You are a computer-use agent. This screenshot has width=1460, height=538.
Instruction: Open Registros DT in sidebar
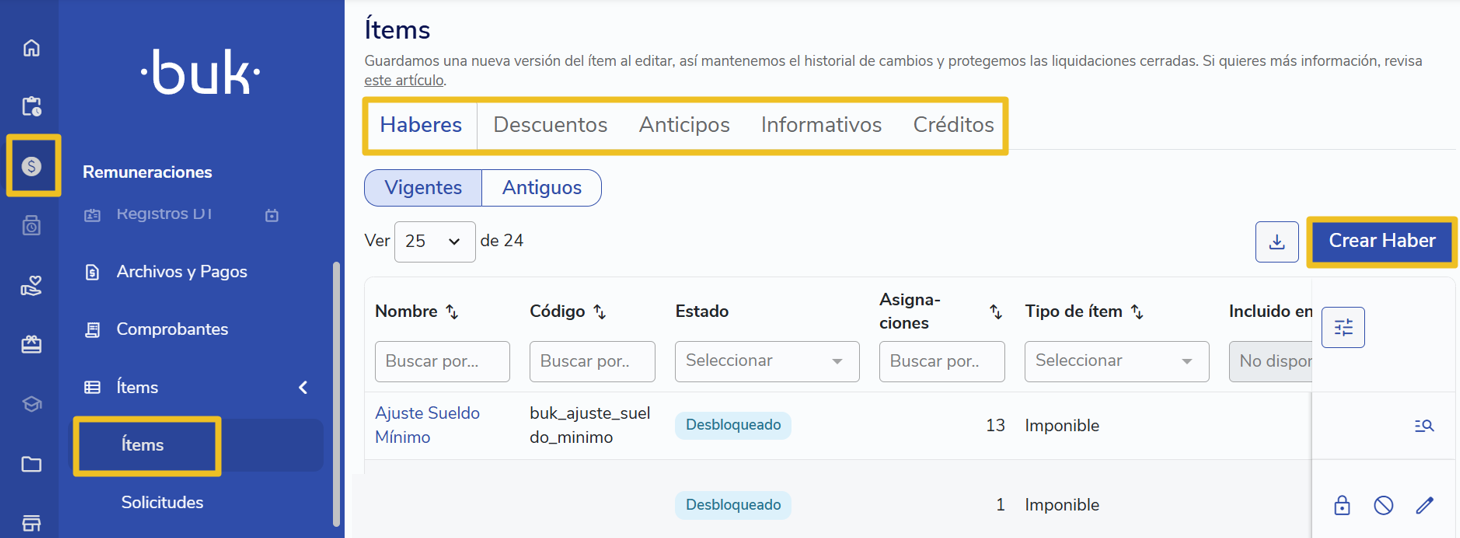pyautogui.click(x=165, y=214)
